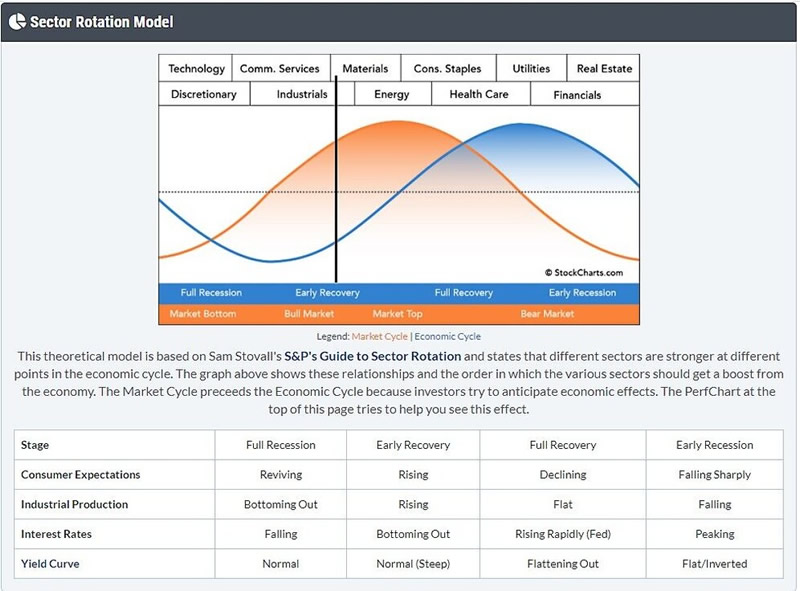Click the Financials sector label
800x591 pixels.
click(578, 95)
